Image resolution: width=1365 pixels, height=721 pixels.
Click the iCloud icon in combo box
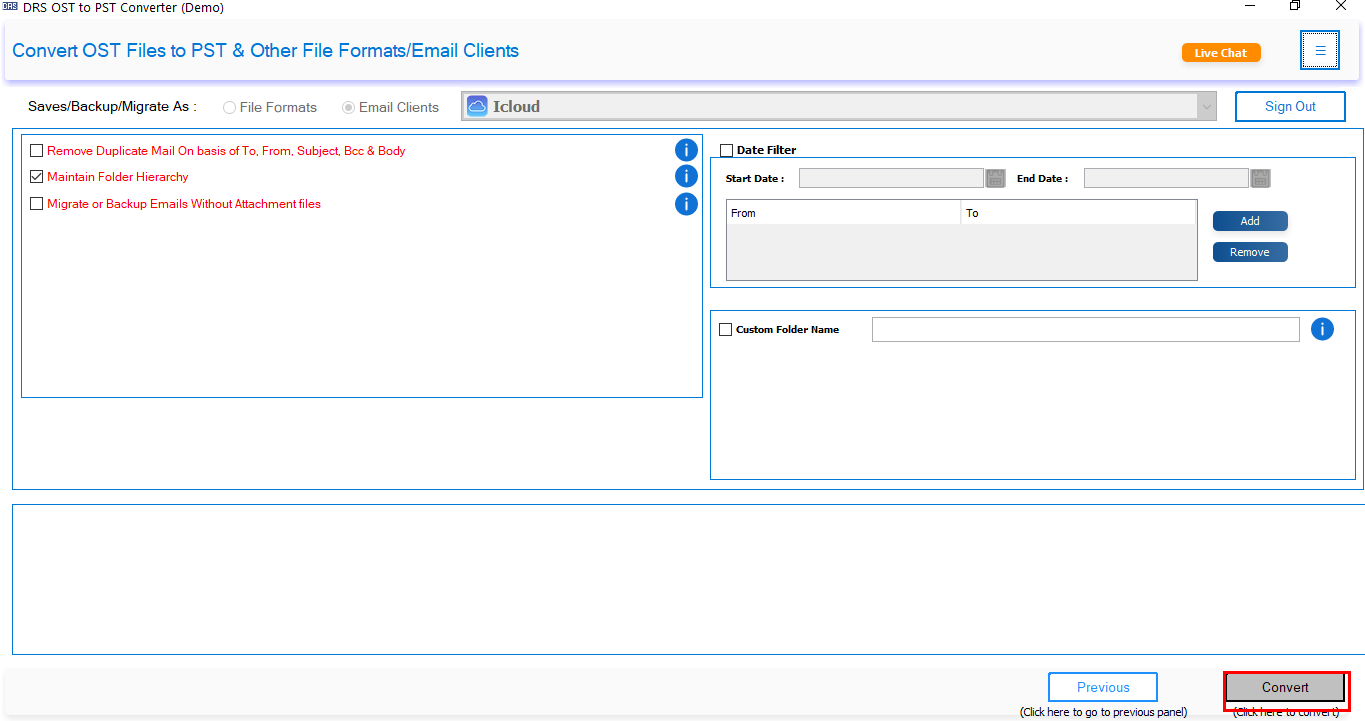tap(477, 107)
